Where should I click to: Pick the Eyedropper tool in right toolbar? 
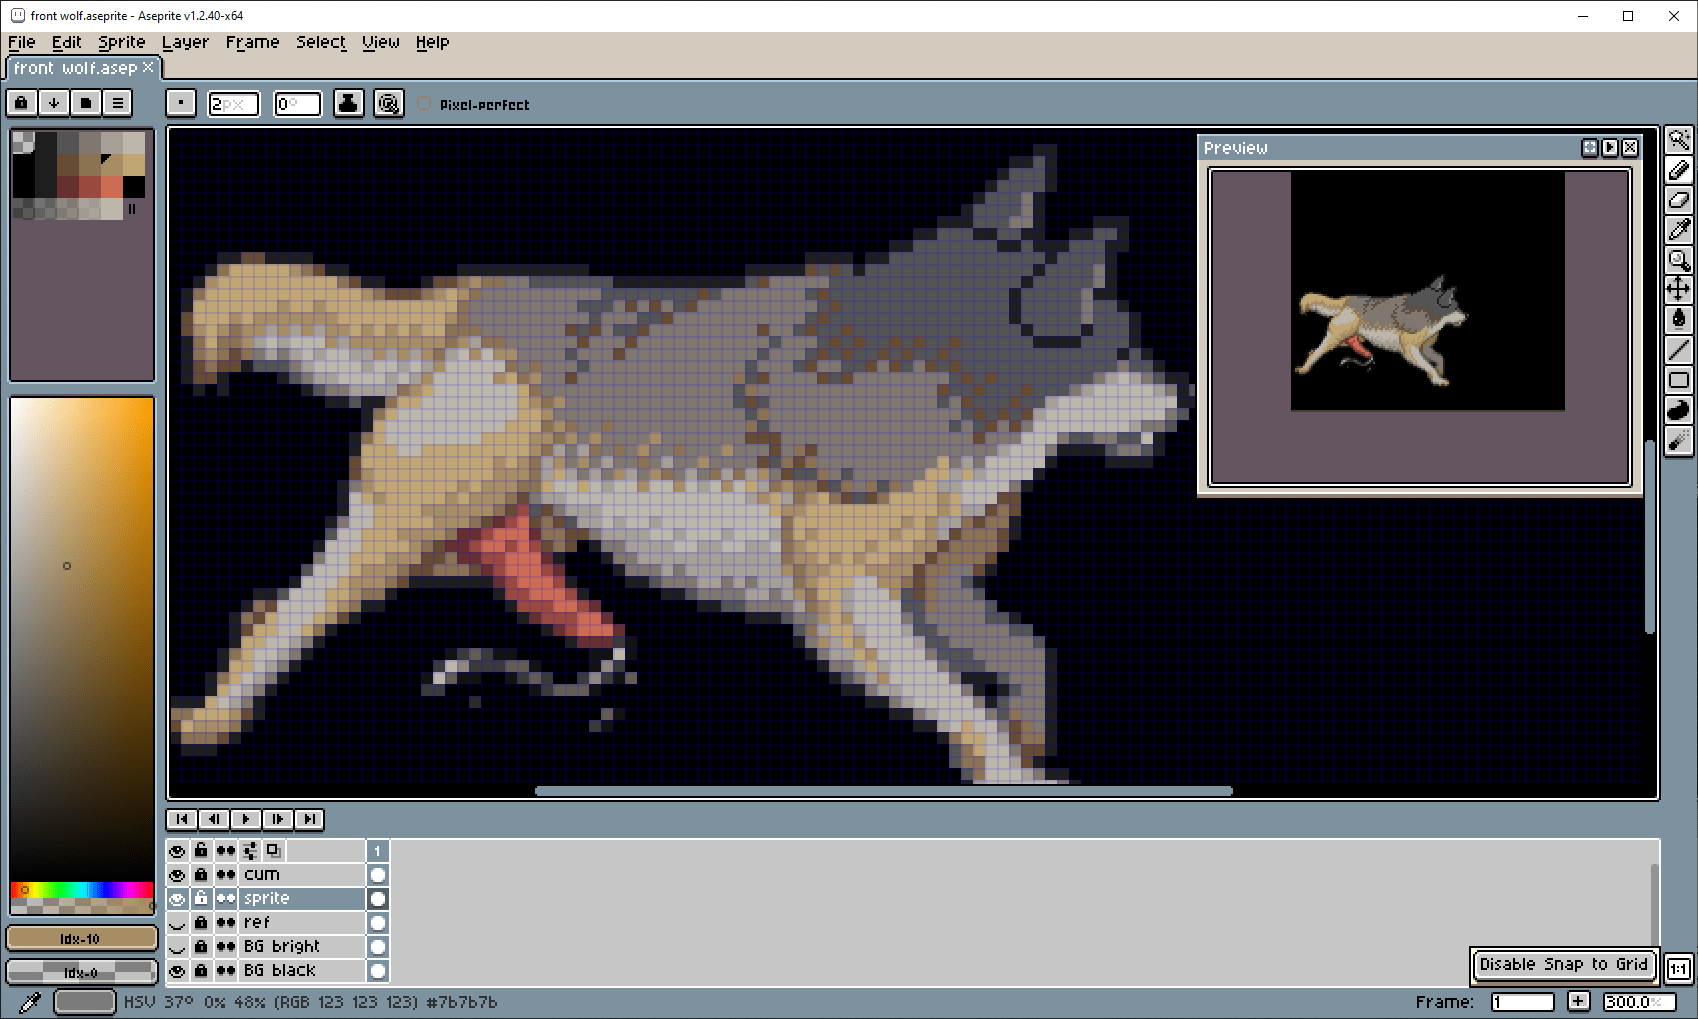[x=1679, y=230]
